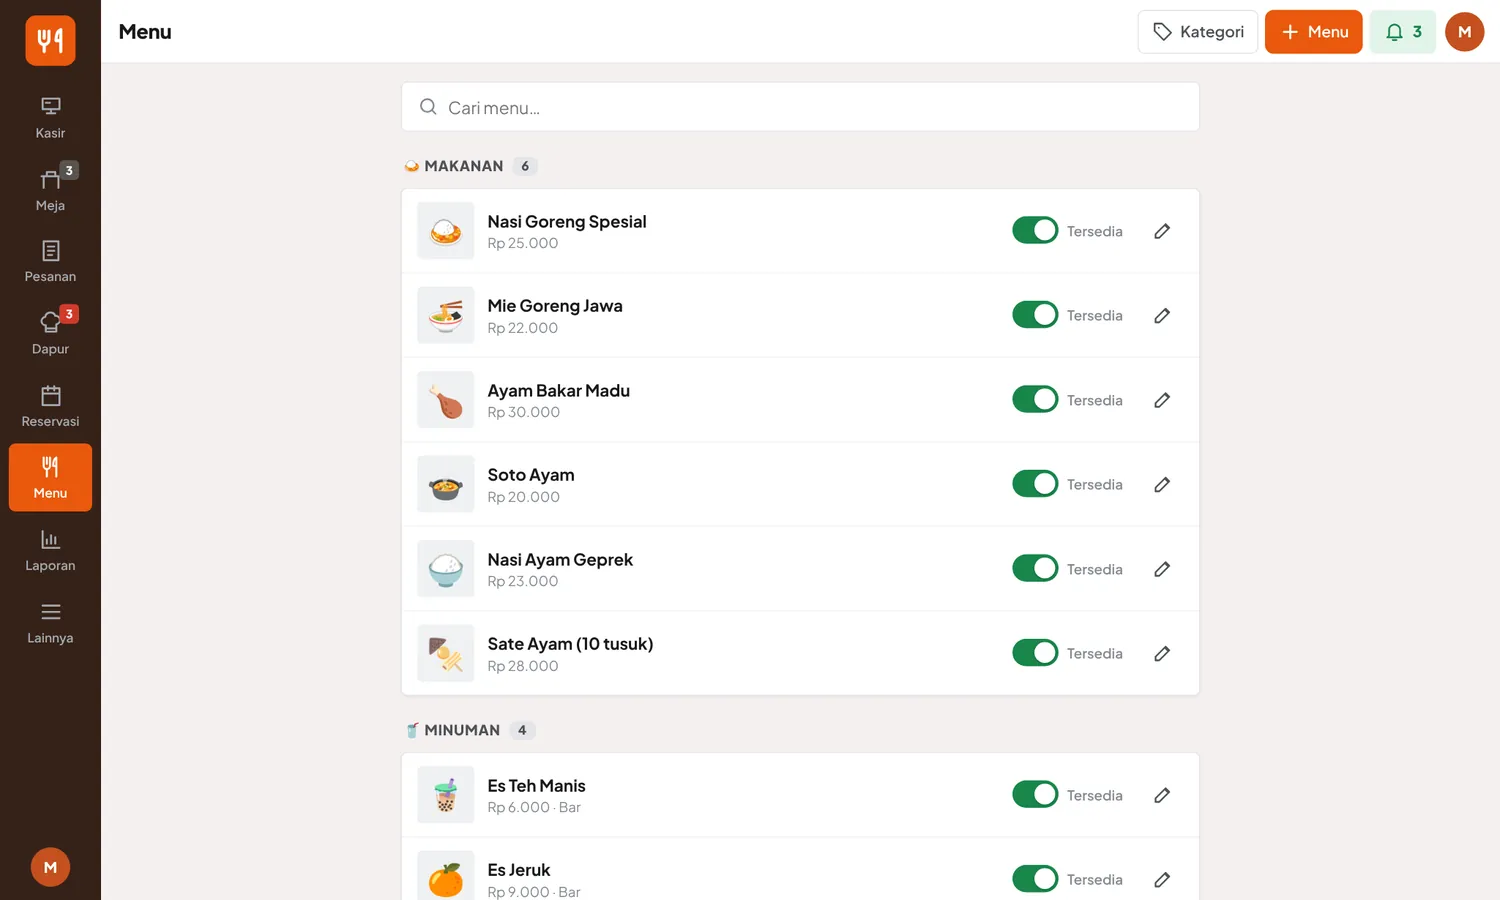The image size is (1500, 900).
Task: Edit Nasi Ayam Geprek item
Action: coord(1162,569)
